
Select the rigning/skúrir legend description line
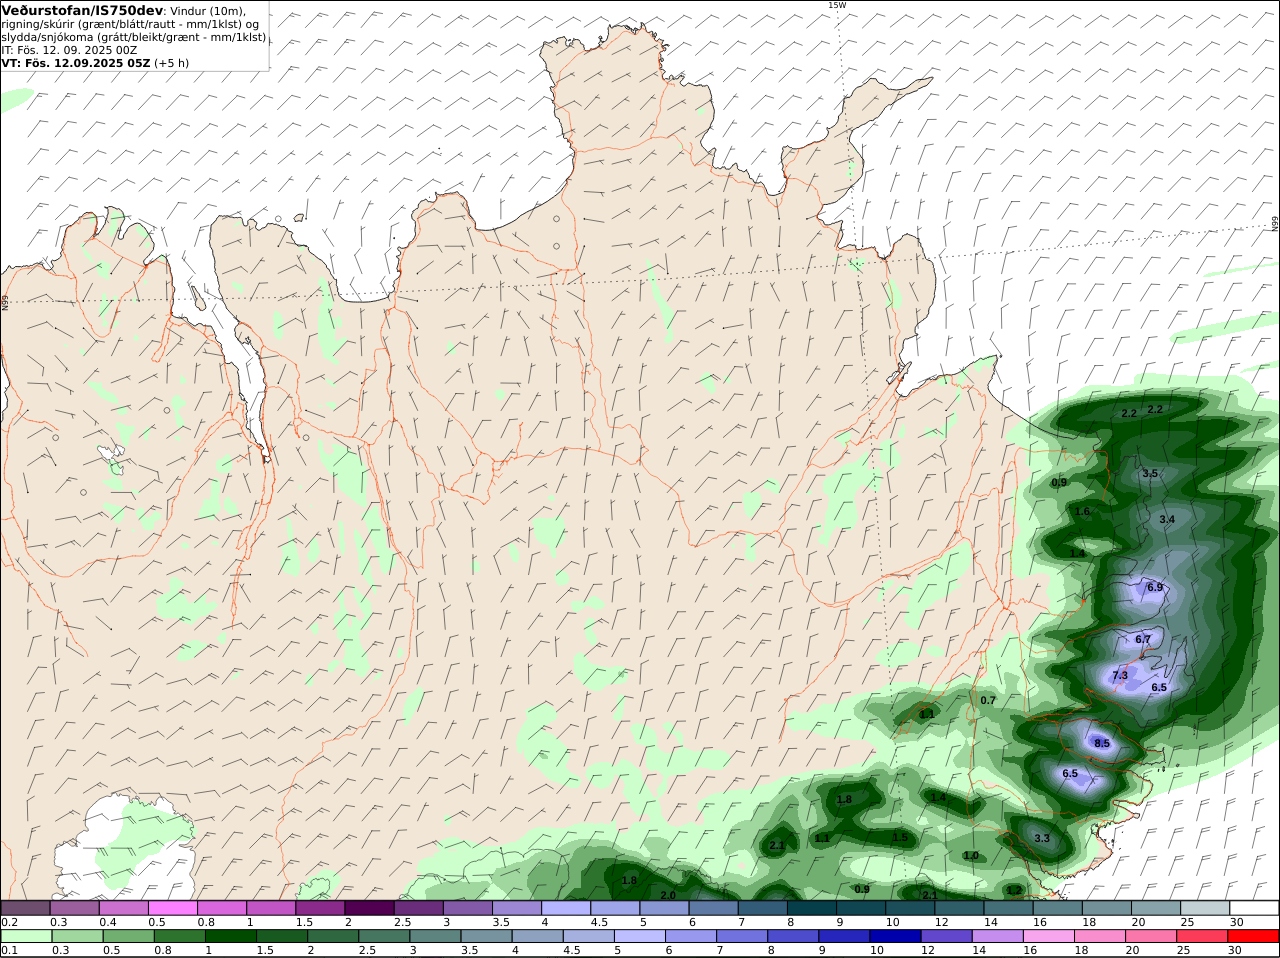click(130, 24)
